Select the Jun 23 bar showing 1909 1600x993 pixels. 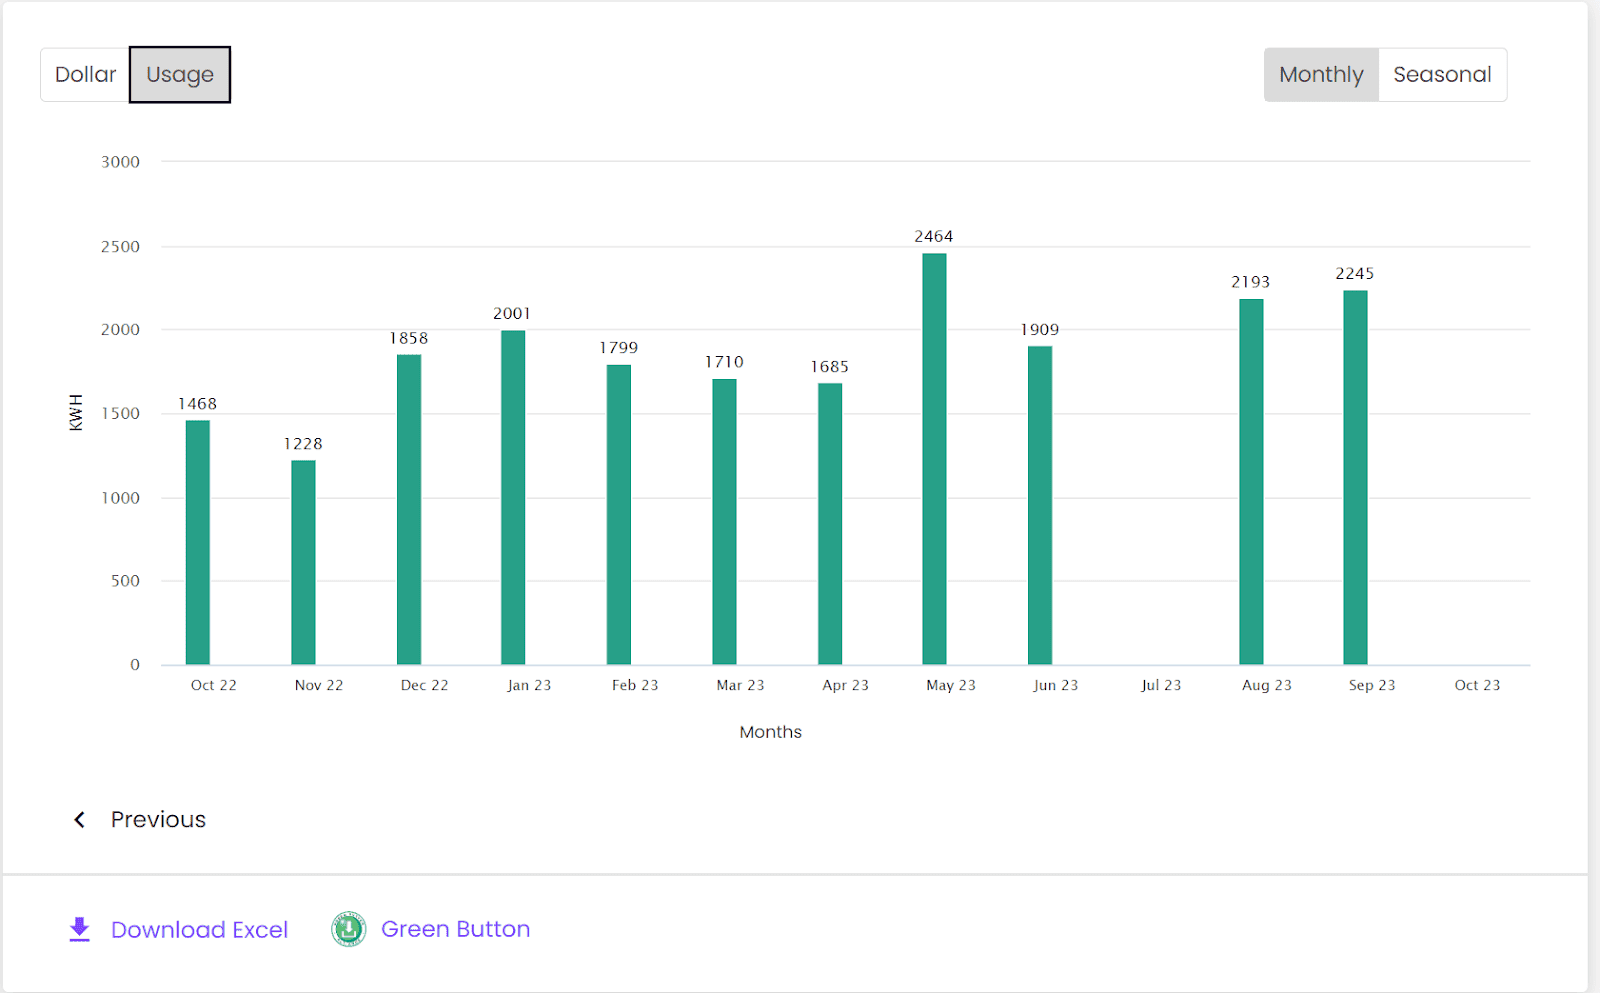(x=1040, y=505)
